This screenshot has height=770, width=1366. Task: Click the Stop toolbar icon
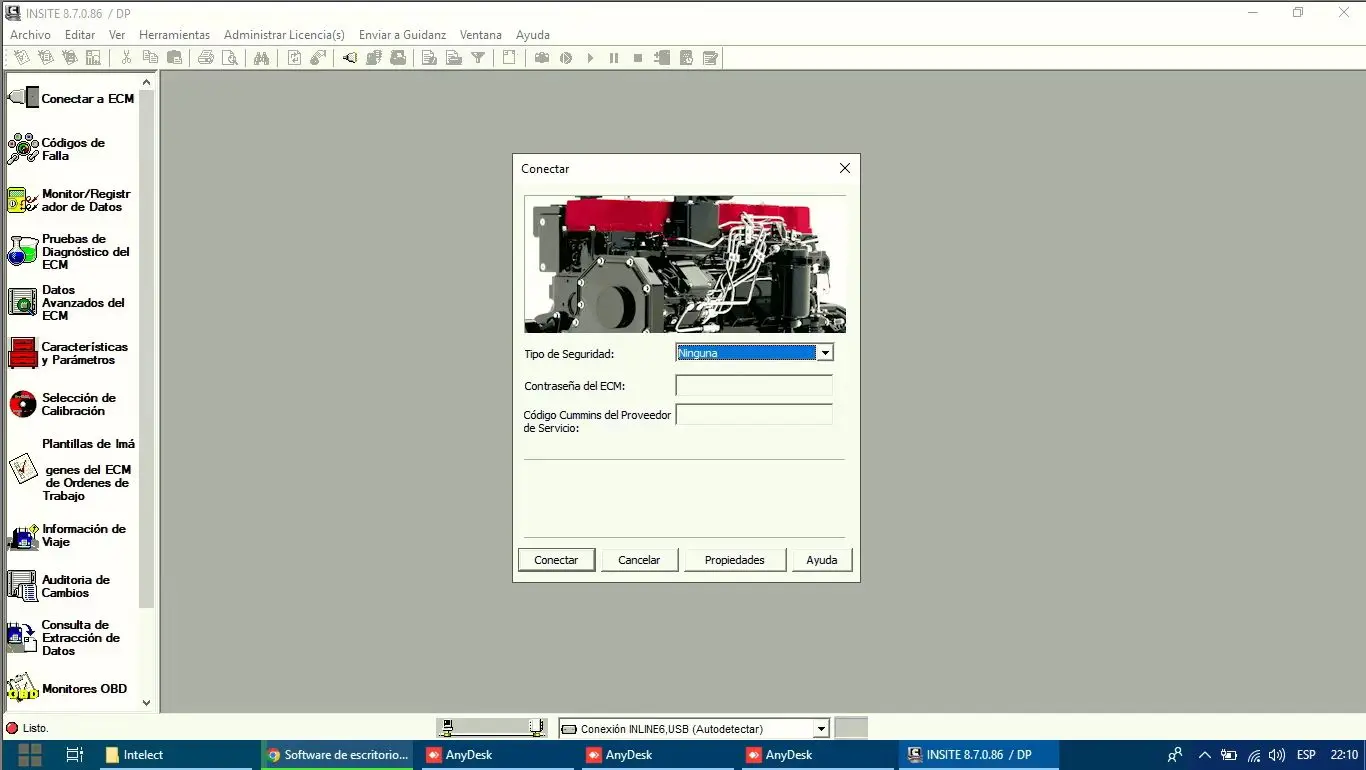click(638, 58)
